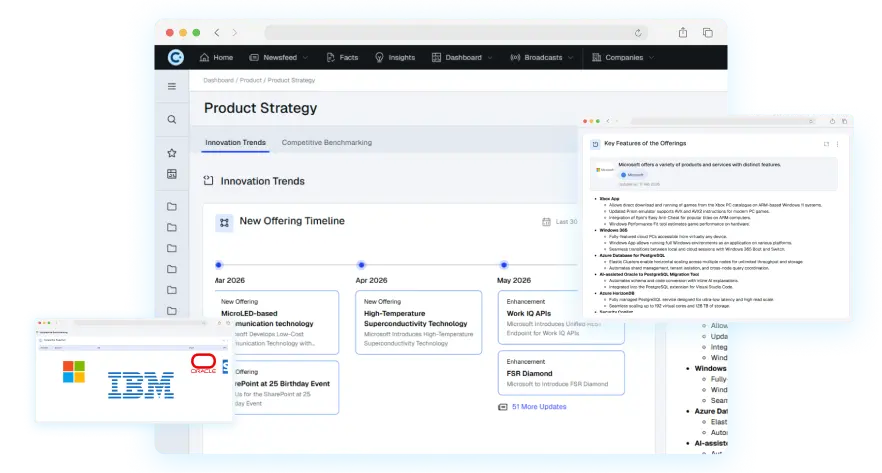The width and height of the screenshot is (882, 473).
Task: Switch to the Competitive Benchmarking tab
Action: [327, 142]
